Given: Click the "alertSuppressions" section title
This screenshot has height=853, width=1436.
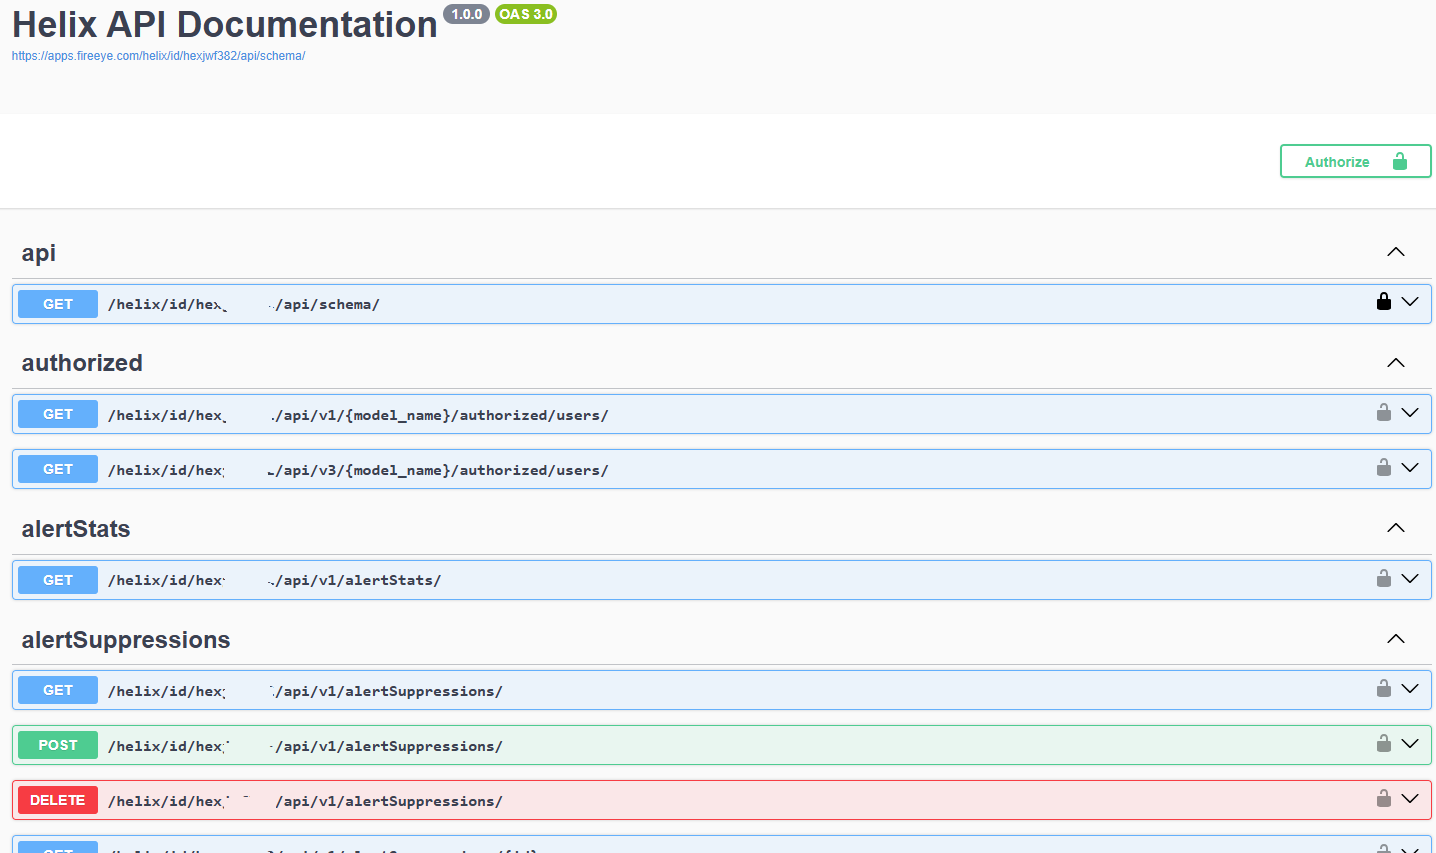Looking at the screenshot, I should pyautogui.click(x=126, y=640).
